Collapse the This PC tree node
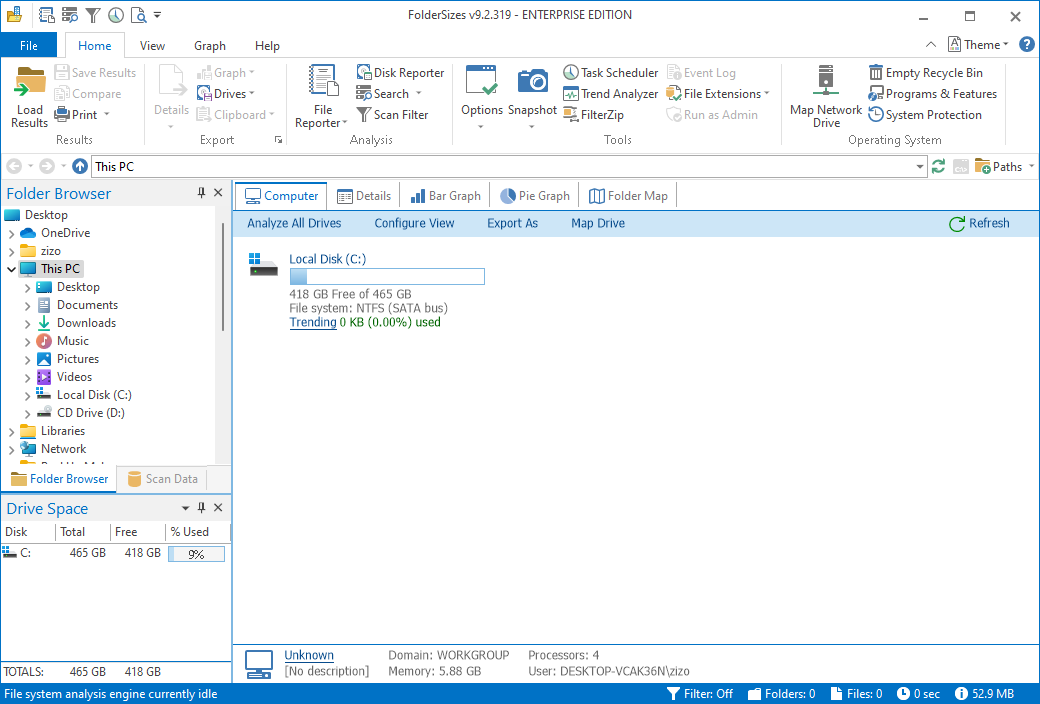The height and width of the screenshot is (704, 1040). (11, 269)
